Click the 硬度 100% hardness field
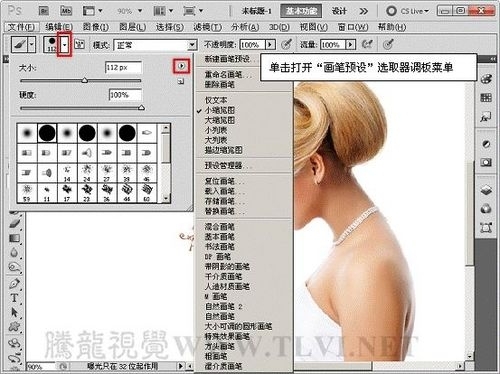The image size is (500, 374). (125, 95)
